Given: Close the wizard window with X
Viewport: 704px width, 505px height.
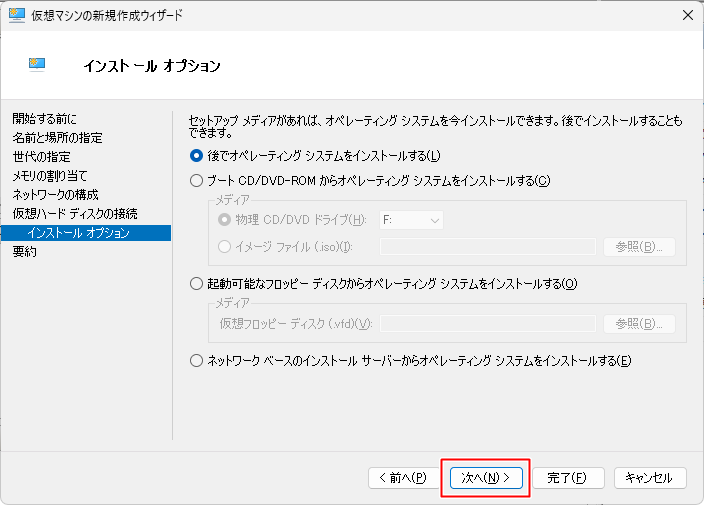Looking at the screenshot, I should 687,15.
